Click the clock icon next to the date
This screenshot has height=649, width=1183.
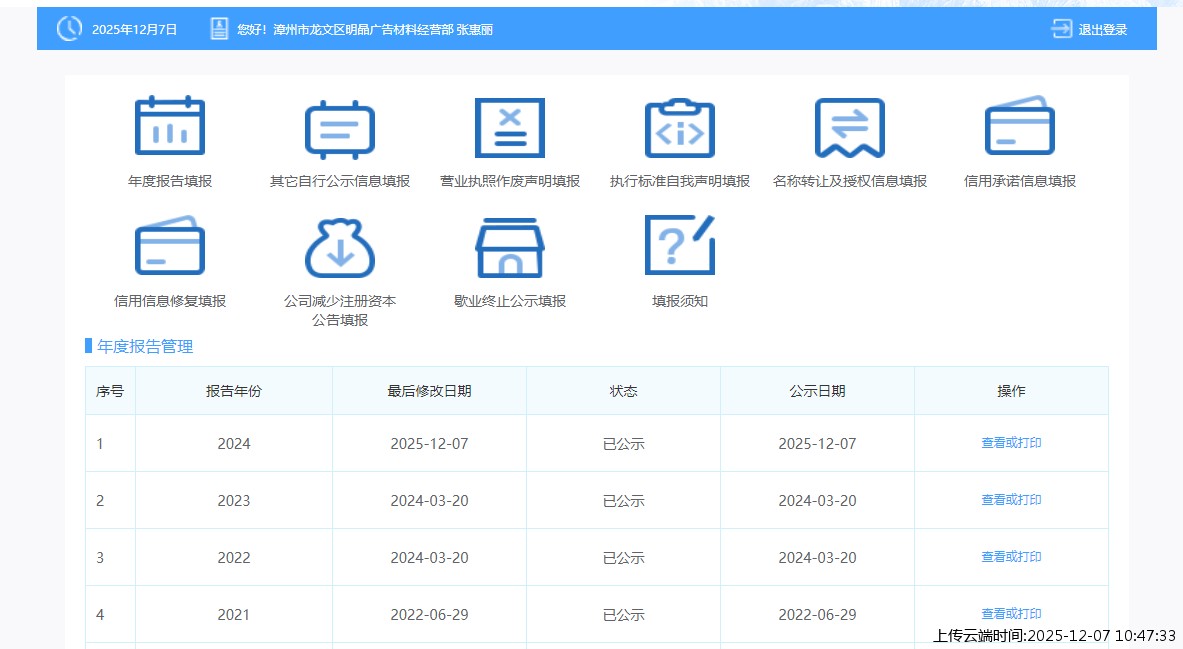point(69,29)
